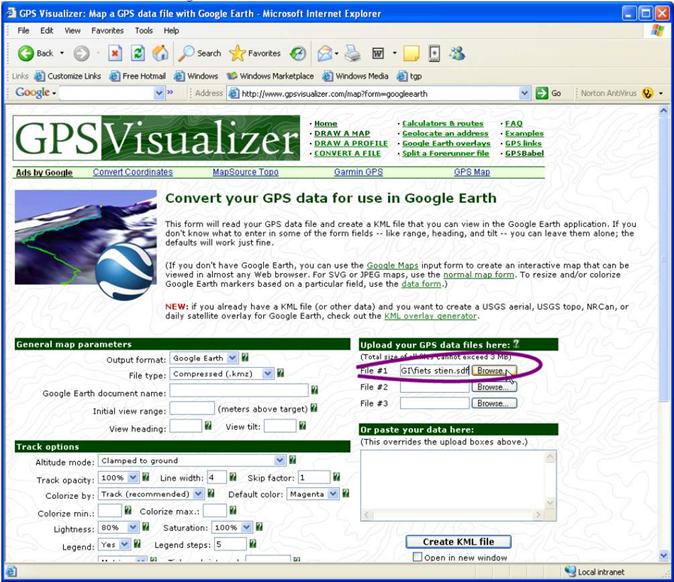Click the Legend steps input field
This screenshot has width=674, height=582.
(230, 545)
